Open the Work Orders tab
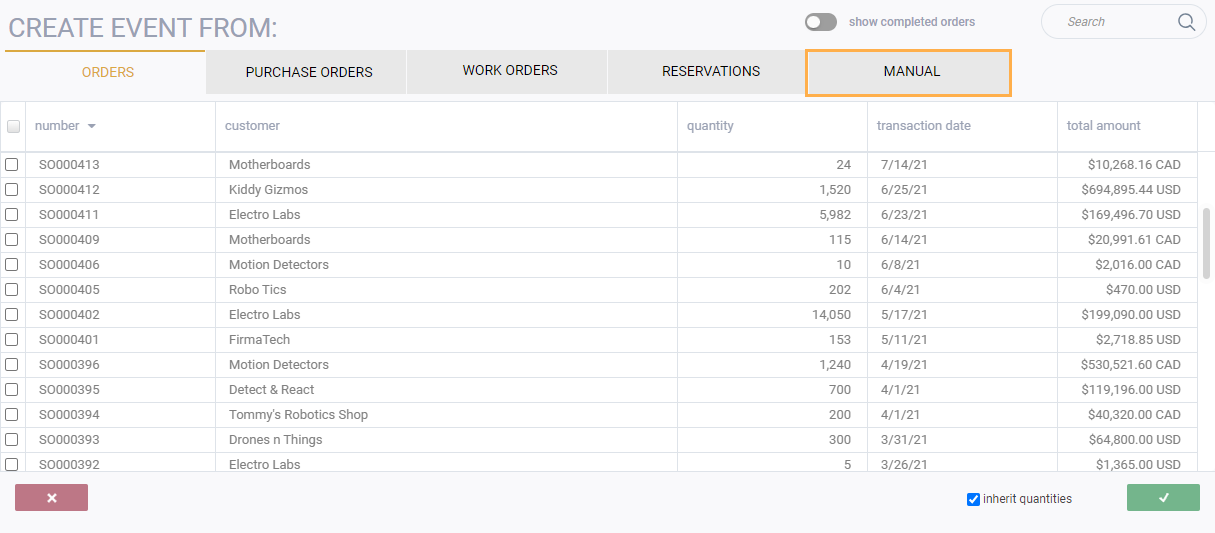 pyautogui.click(x=510, y=71)
